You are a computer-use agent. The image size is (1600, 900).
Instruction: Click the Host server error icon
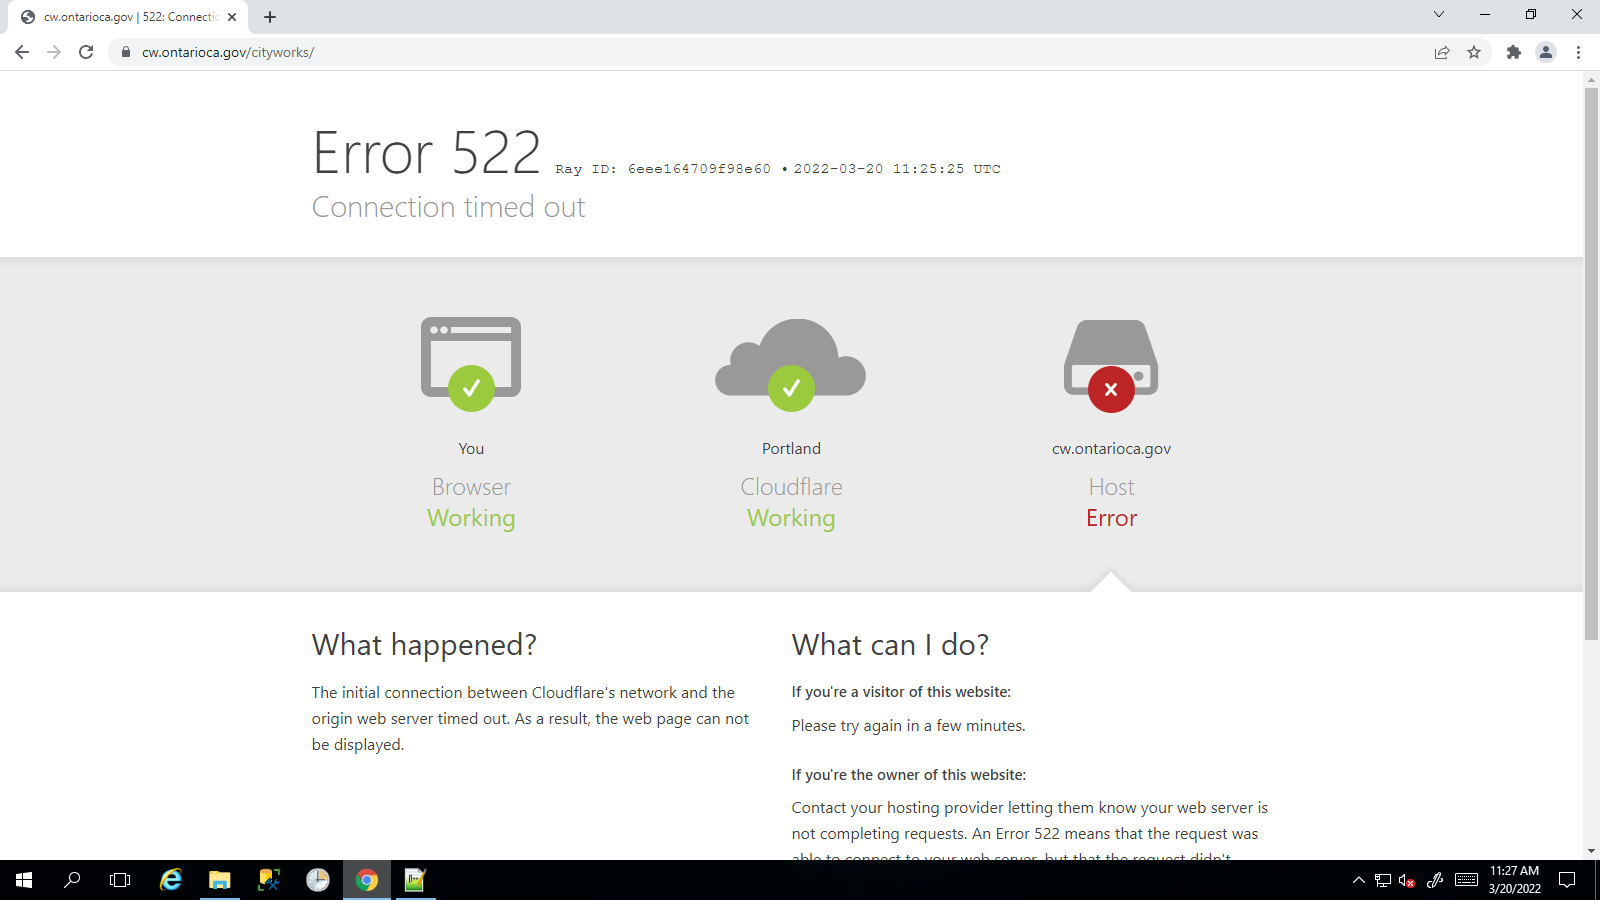click(1111, 365)
